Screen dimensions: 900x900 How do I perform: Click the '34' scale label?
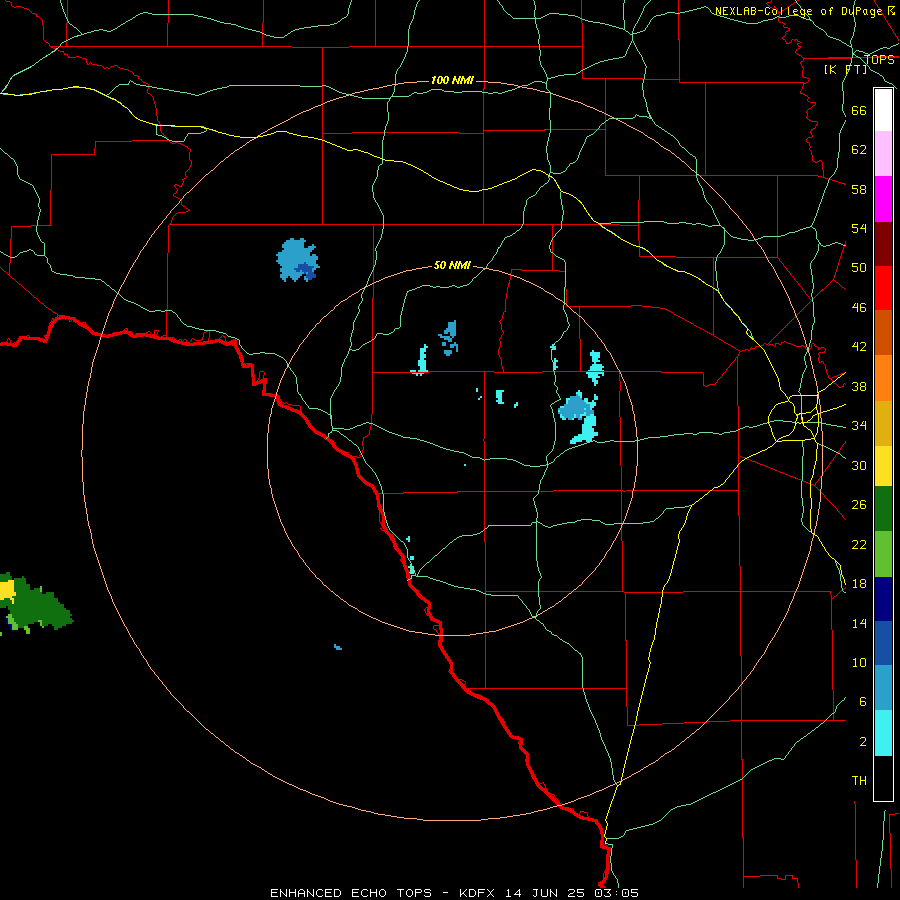click(859, 426)
